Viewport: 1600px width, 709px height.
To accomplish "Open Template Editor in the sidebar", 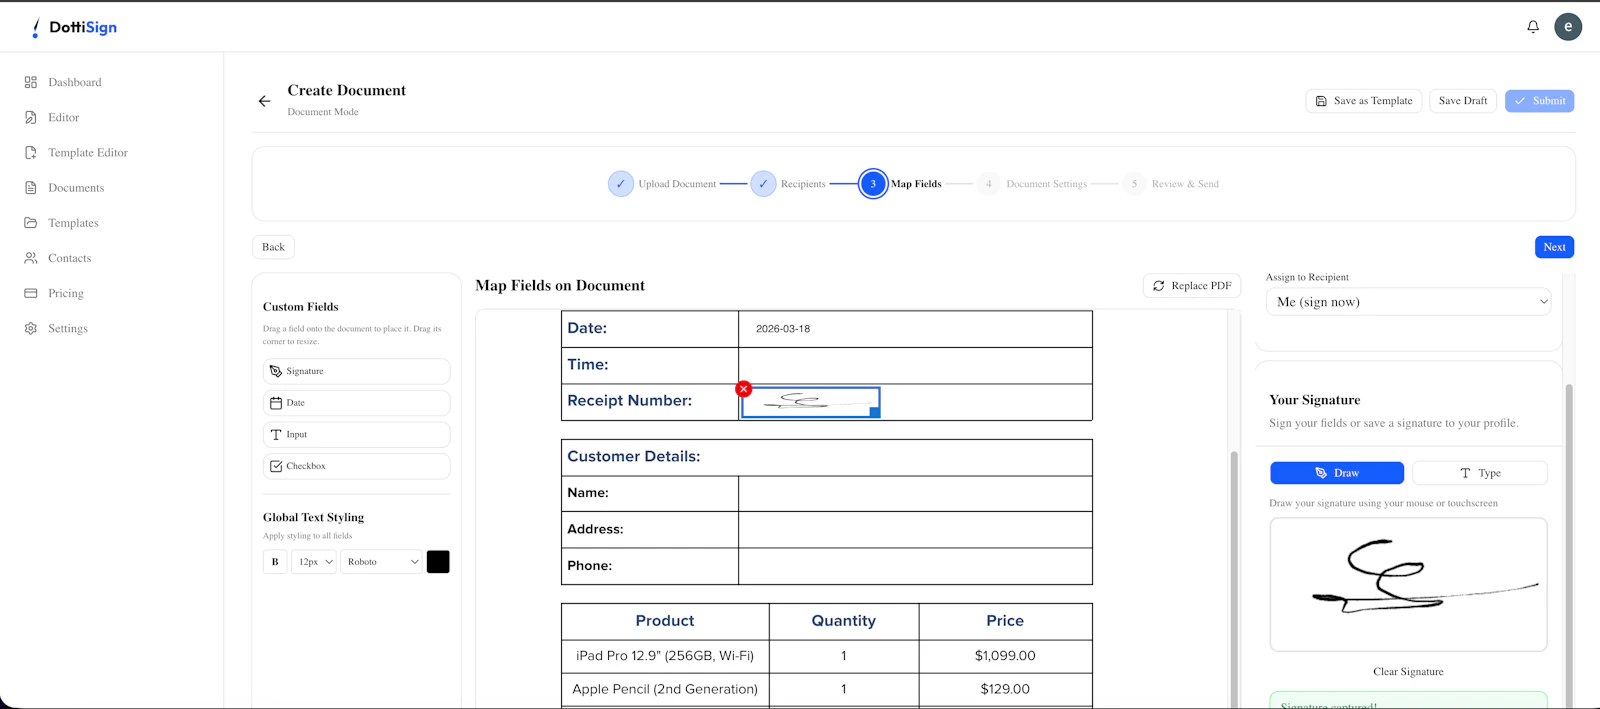I will [x=88, y=153].
